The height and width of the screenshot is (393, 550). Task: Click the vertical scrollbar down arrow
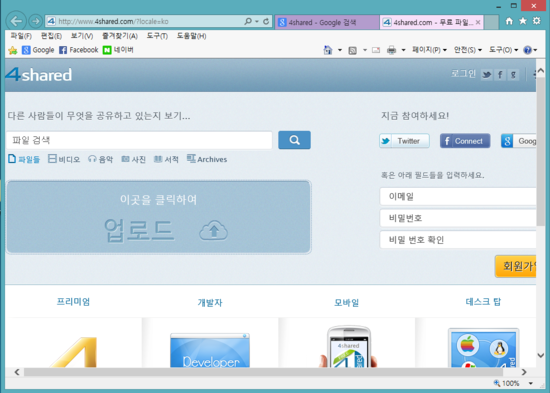tap(541, 355)
